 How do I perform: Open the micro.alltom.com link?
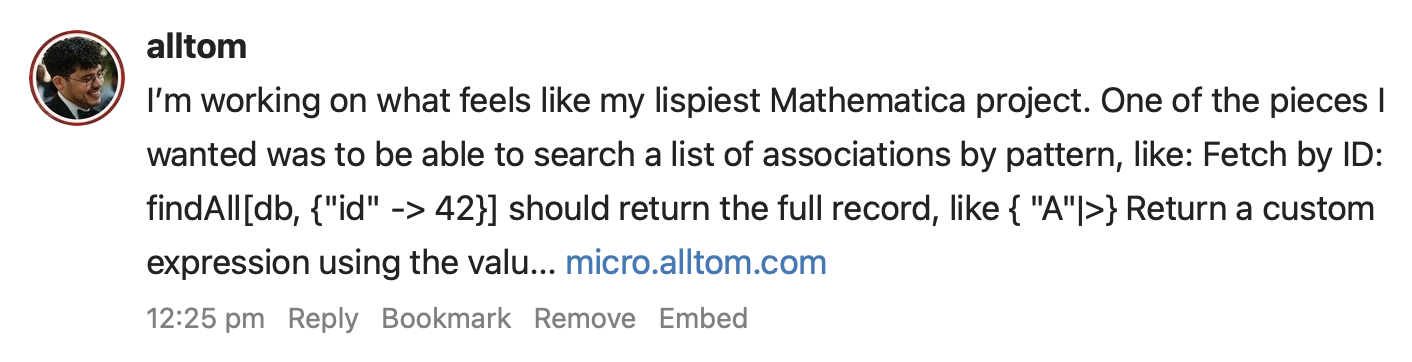tap(696, 263)
